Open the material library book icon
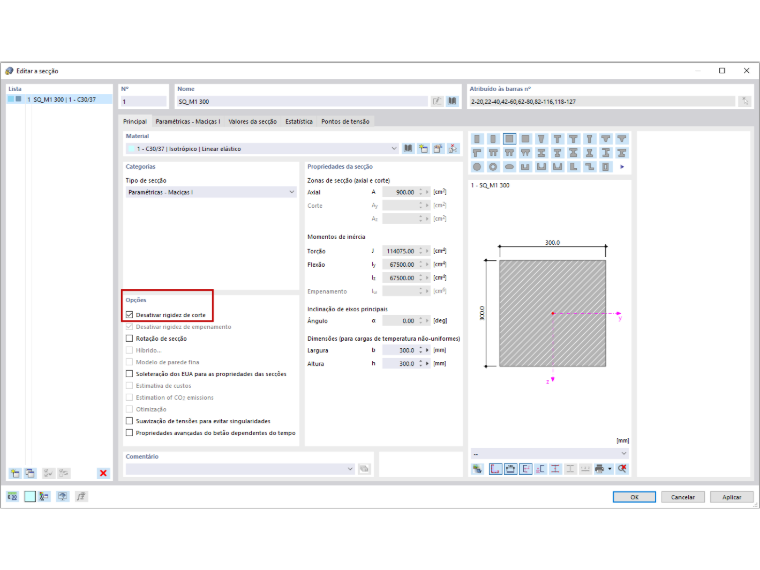The image size is (760, 570). [408, 148]
